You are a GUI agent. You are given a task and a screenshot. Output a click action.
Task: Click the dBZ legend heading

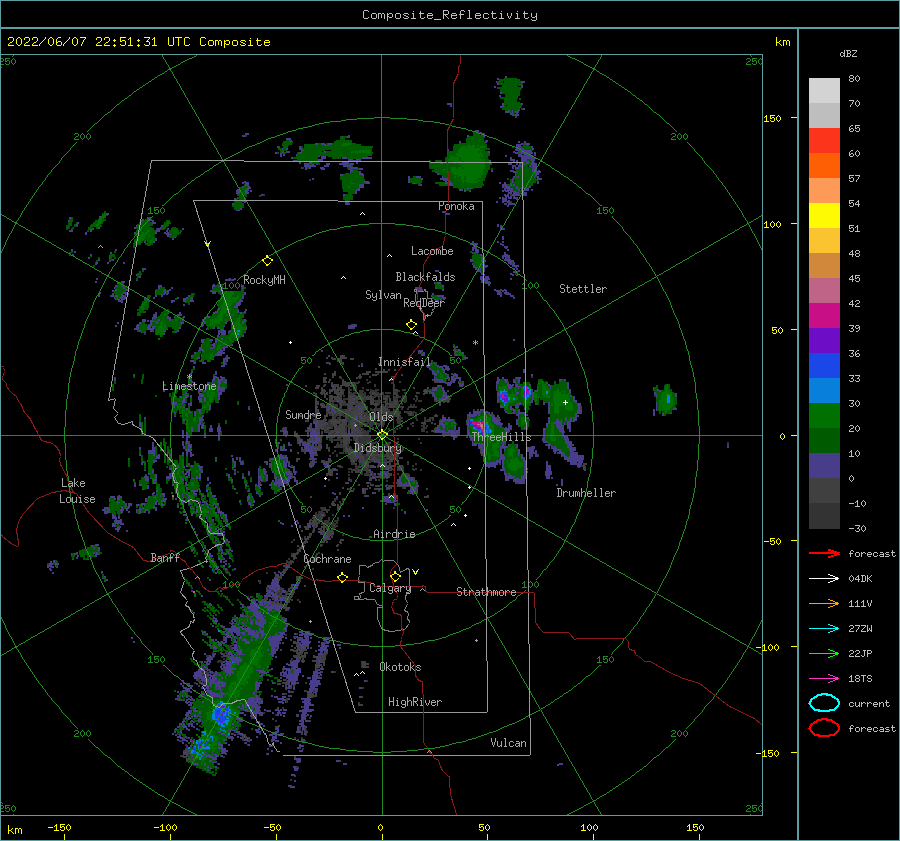848,53
